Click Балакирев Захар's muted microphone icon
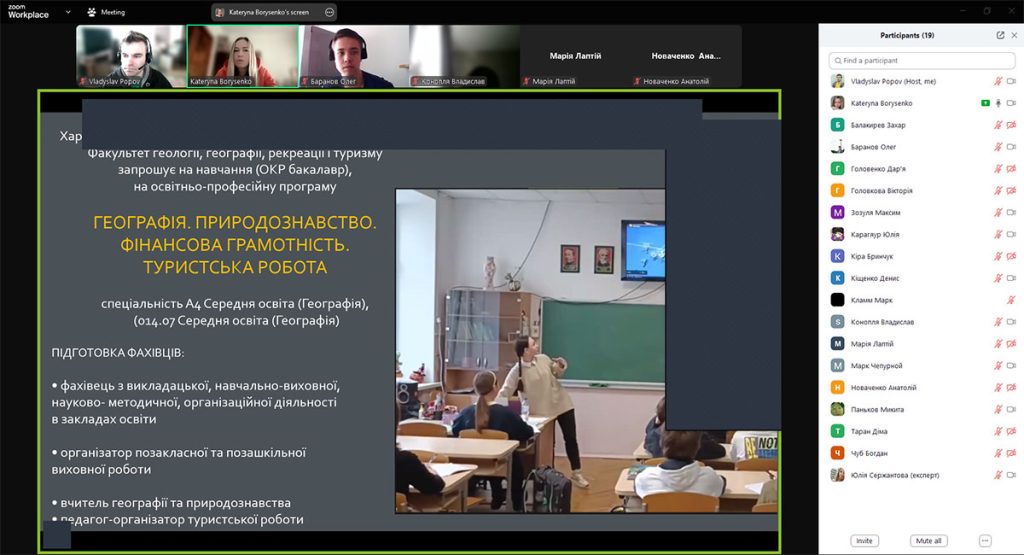1024x555 pixels. 997,125
